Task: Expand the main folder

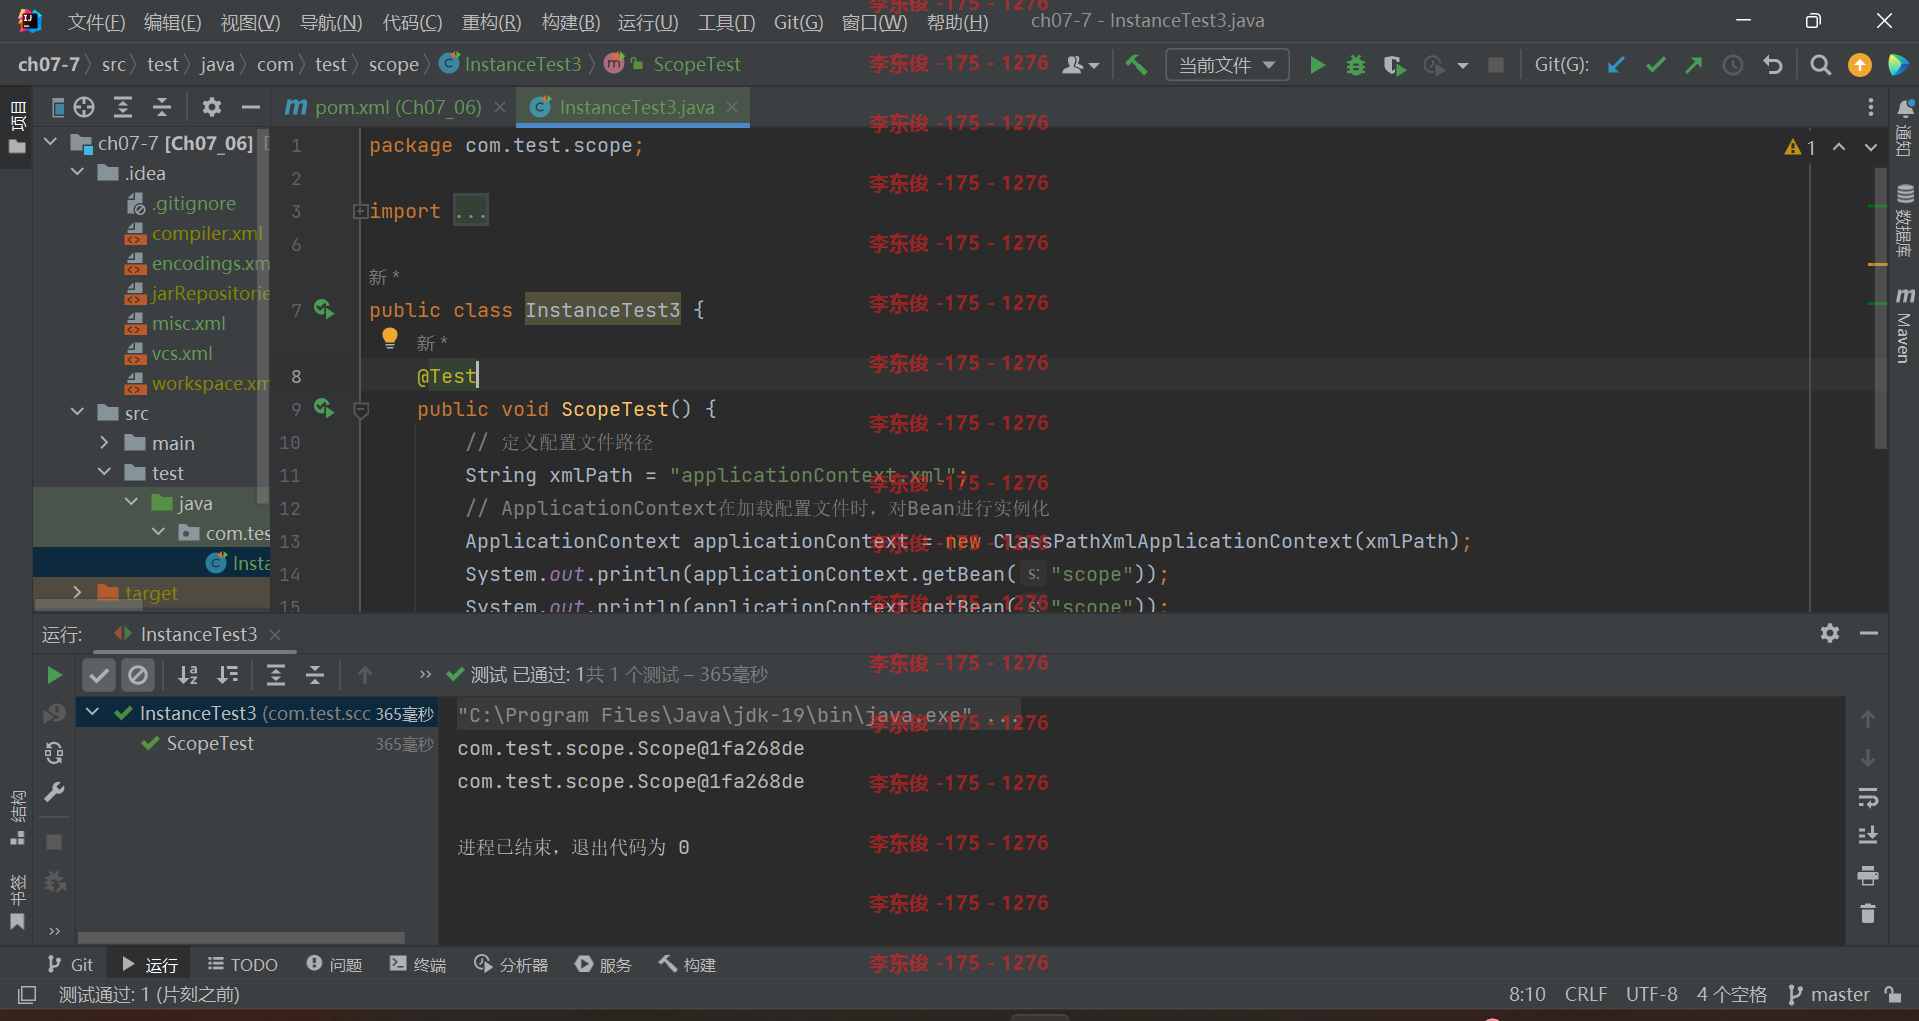Action: click(105, 443)
